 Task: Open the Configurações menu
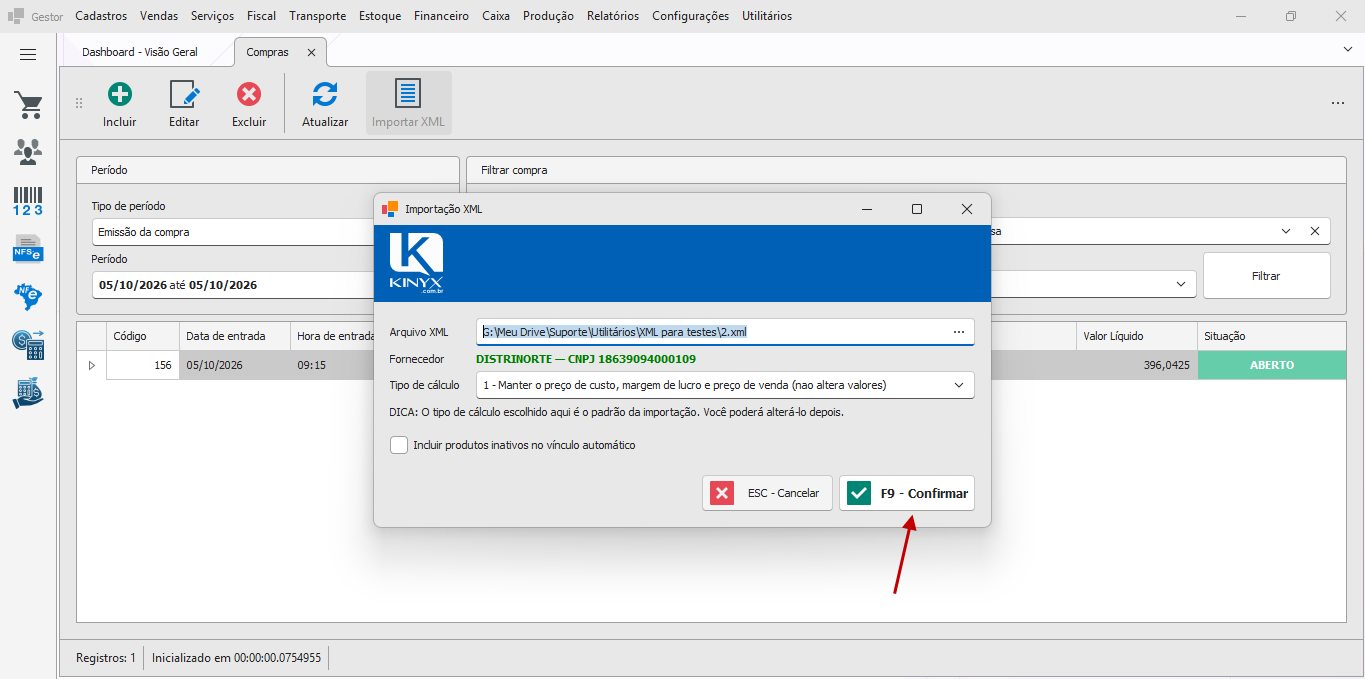[690, 16]
